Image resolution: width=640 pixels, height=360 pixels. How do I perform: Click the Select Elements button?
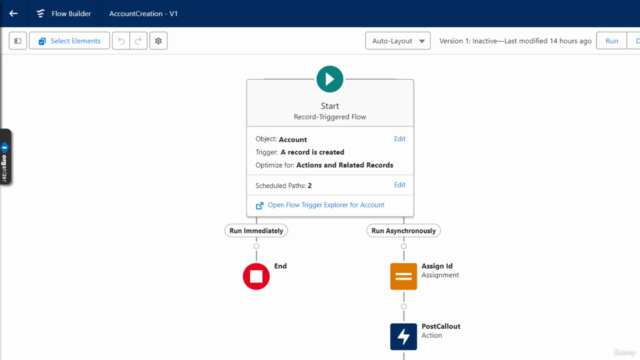click(69, 41)
